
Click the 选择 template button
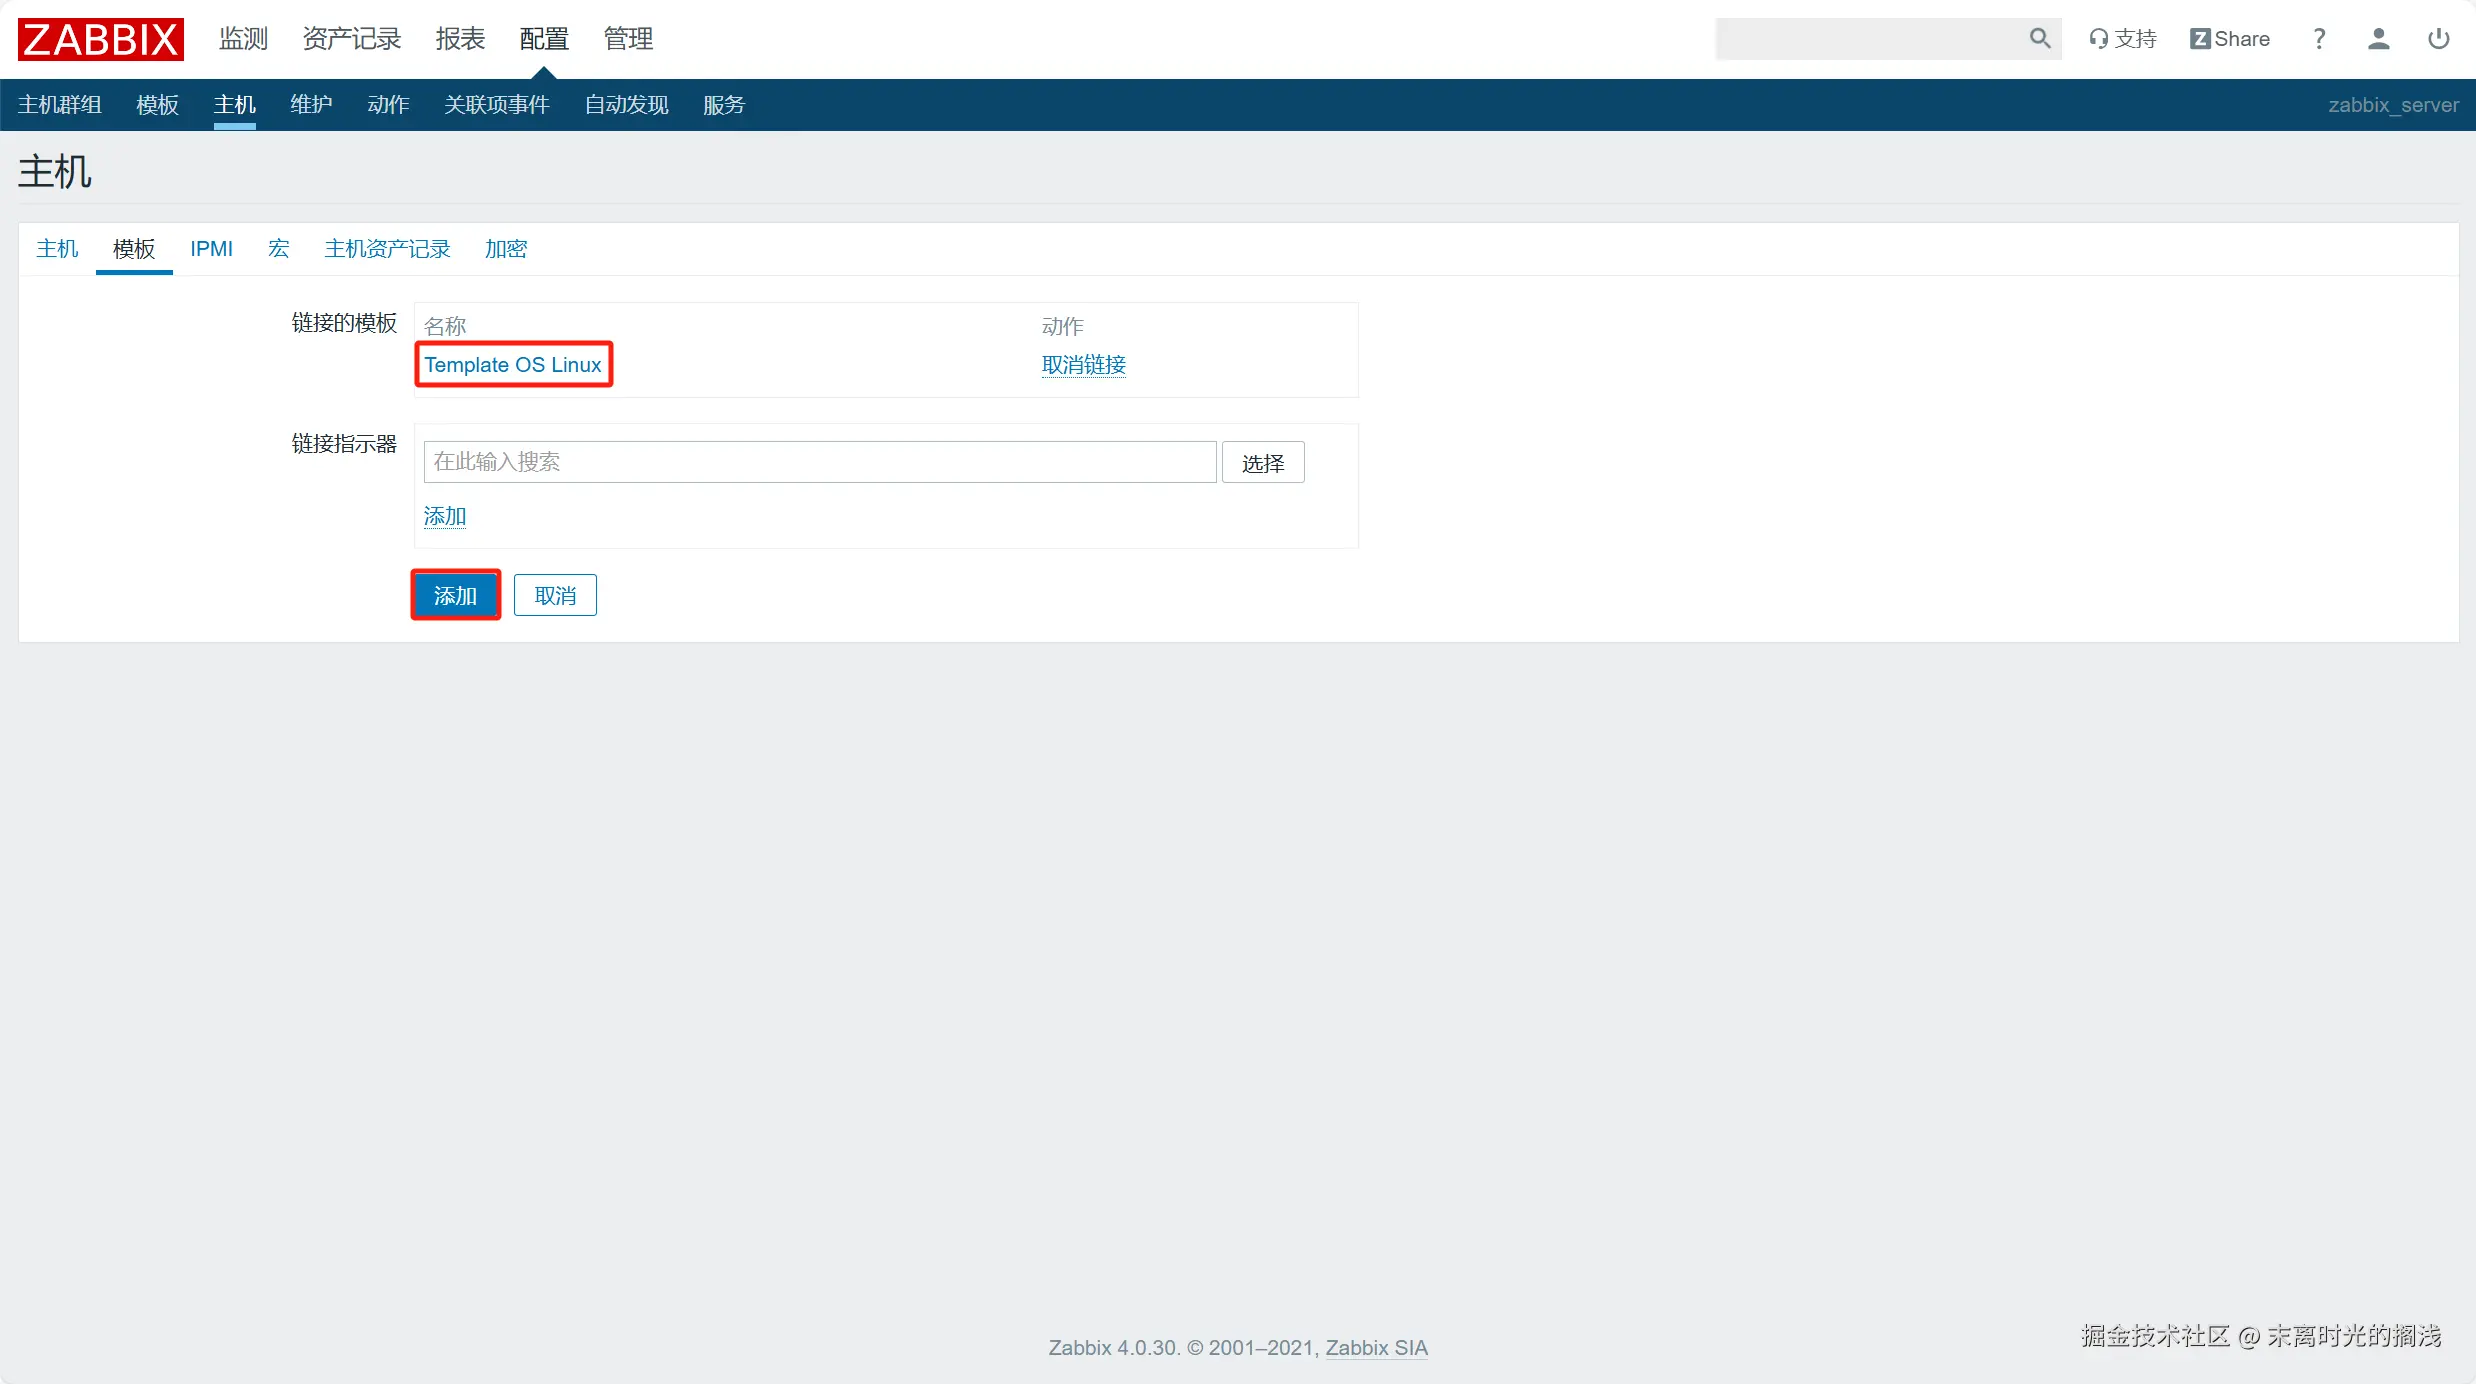click(1262, 463)
